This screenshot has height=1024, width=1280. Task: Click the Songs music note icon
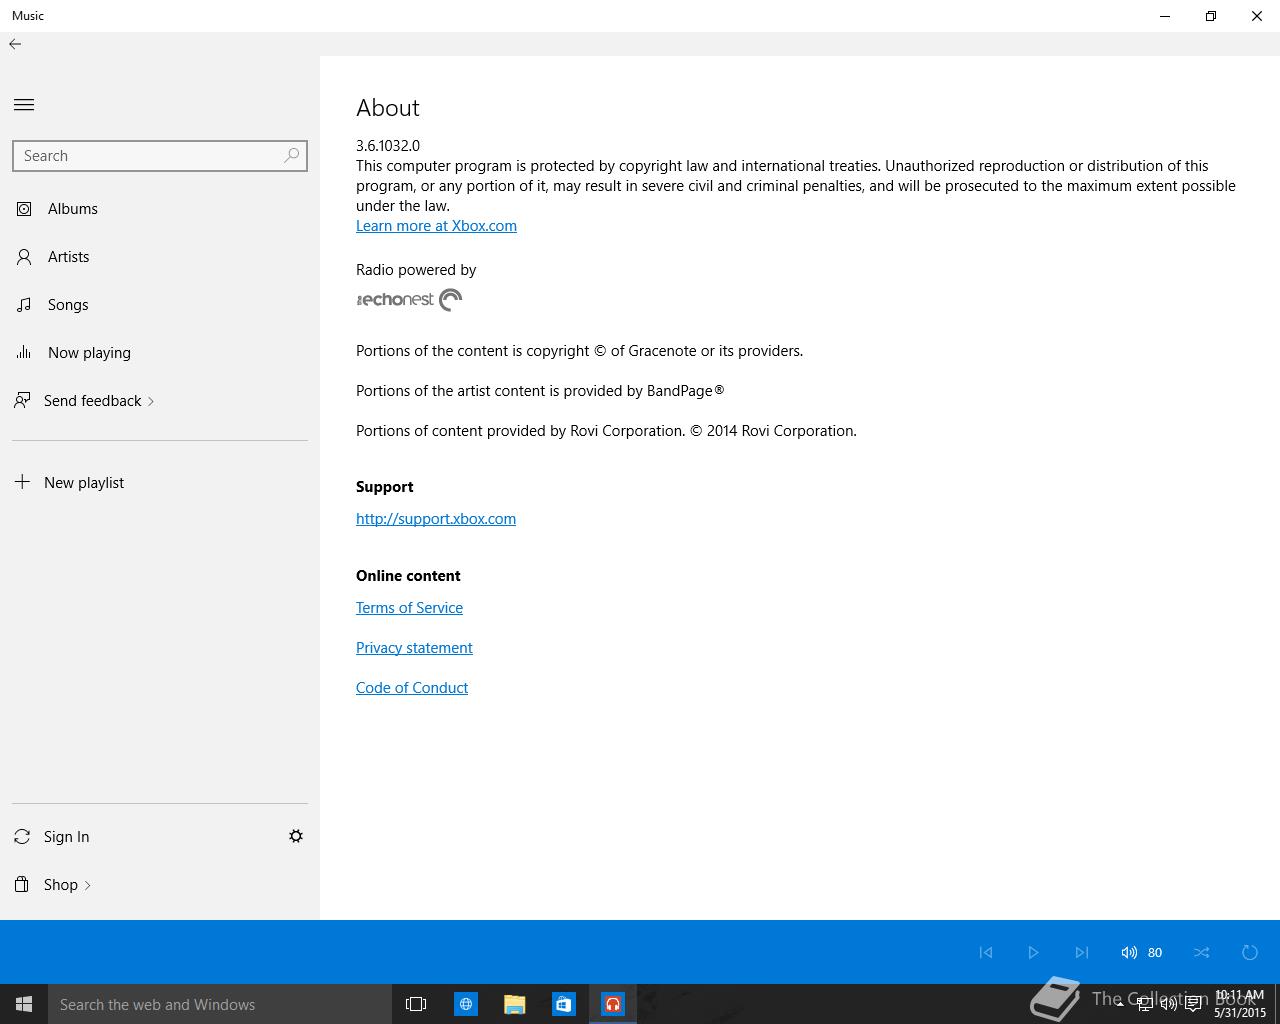[x=24, y=305]
